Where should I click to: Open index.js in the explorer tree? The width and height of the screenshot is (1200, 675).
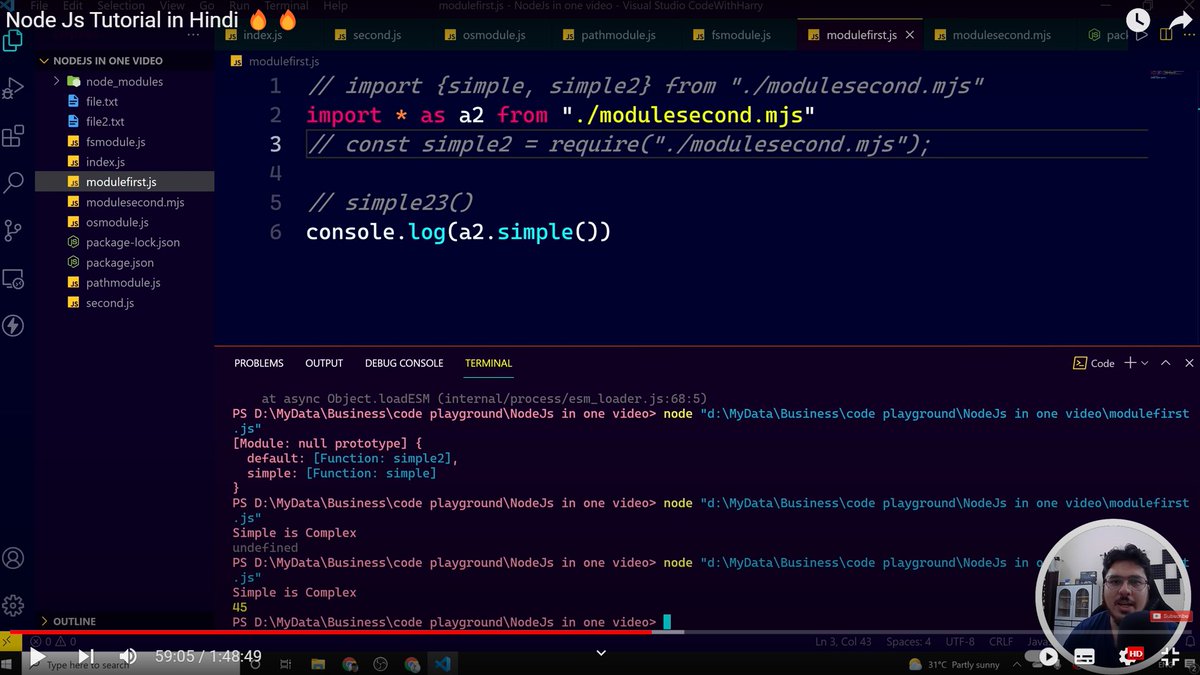click(x=123, y=161)
